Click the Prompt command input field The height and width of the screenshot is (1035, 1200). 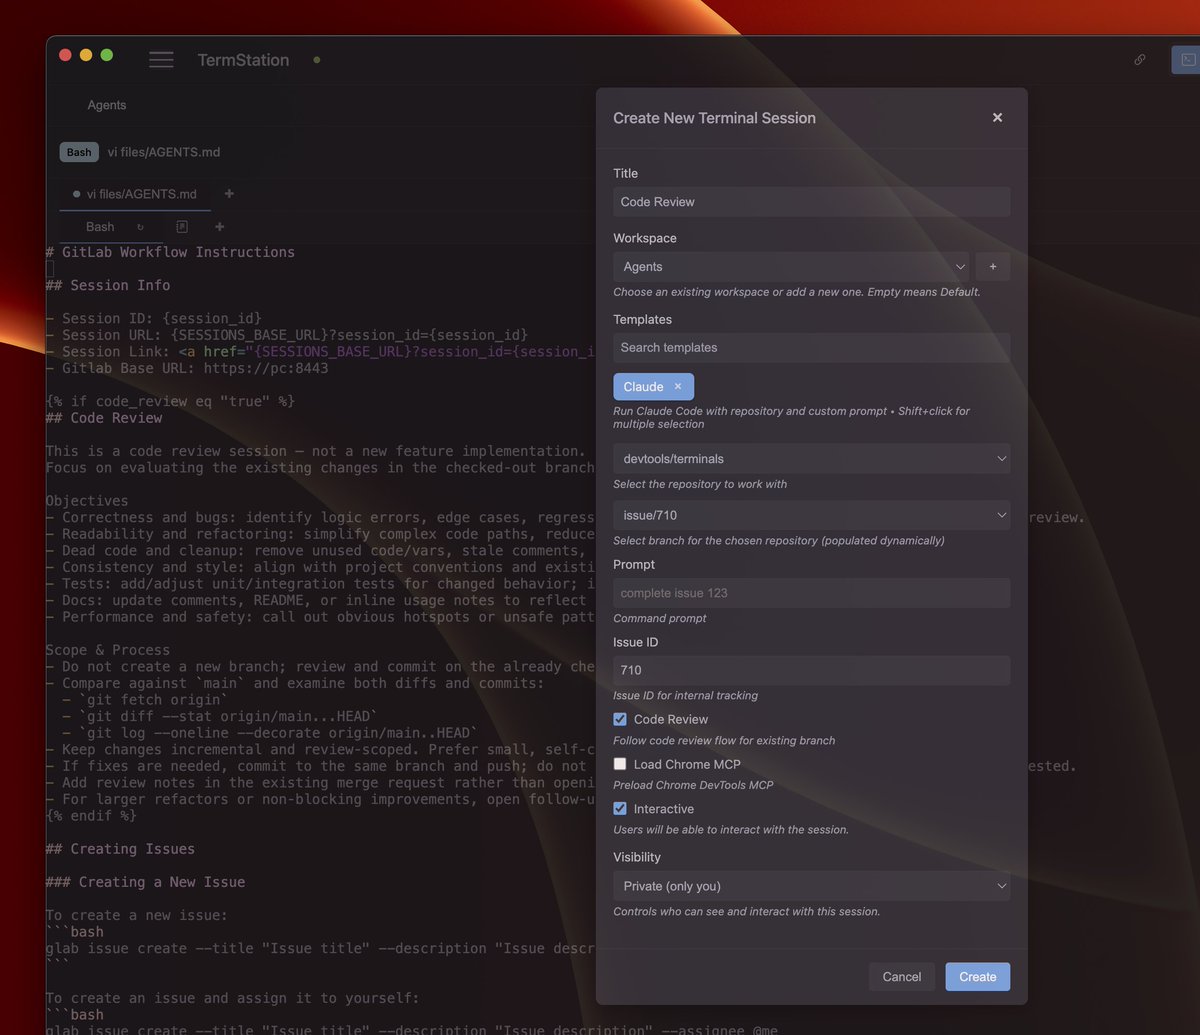click(x=811, y=593)
